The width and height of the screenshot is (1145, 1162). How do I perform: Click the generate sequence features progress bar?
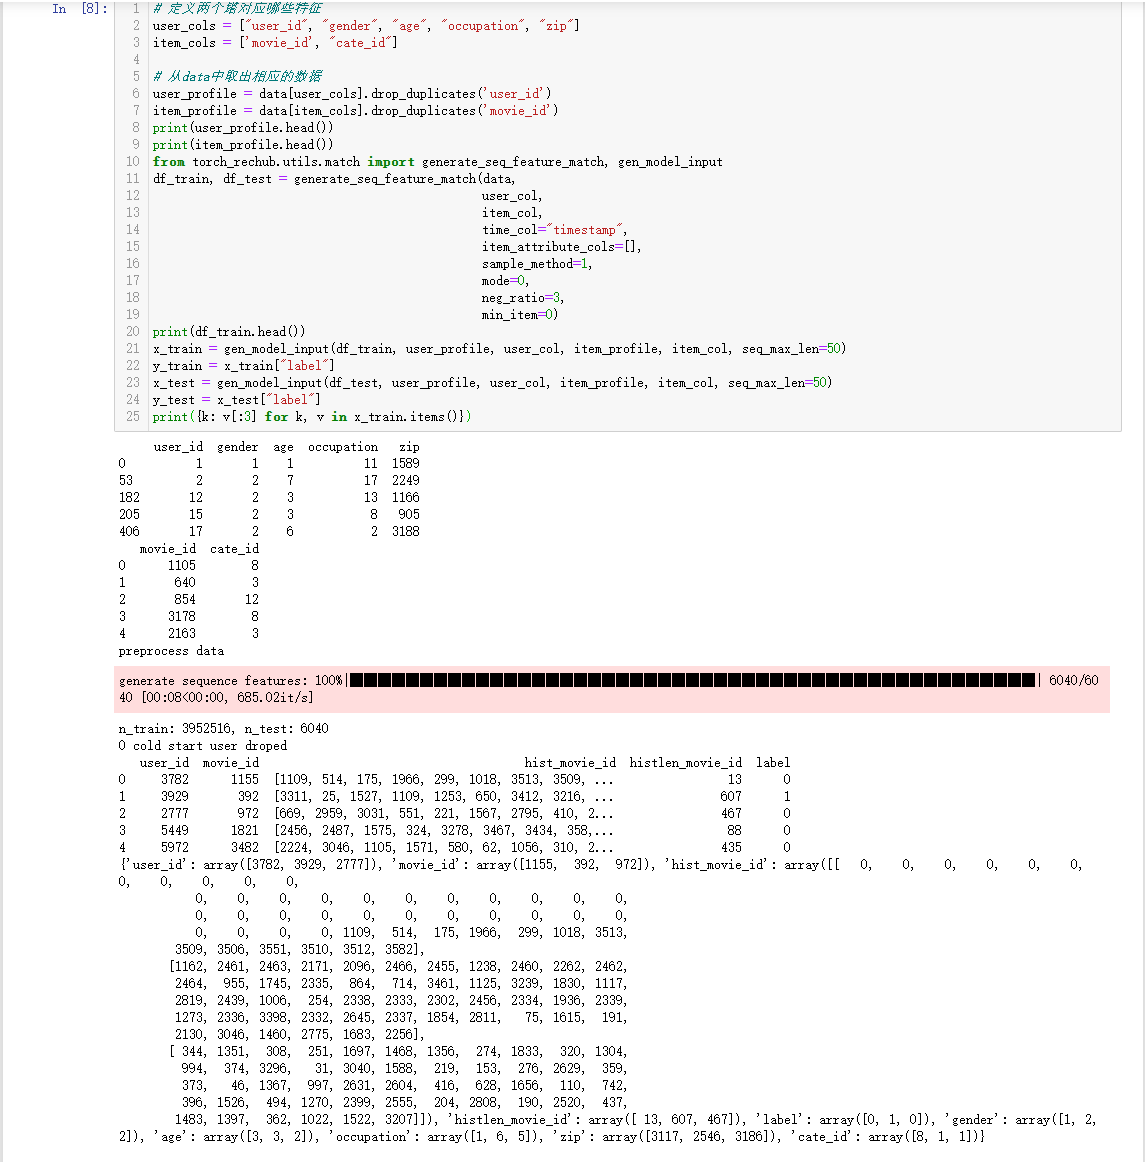point(692,680)
